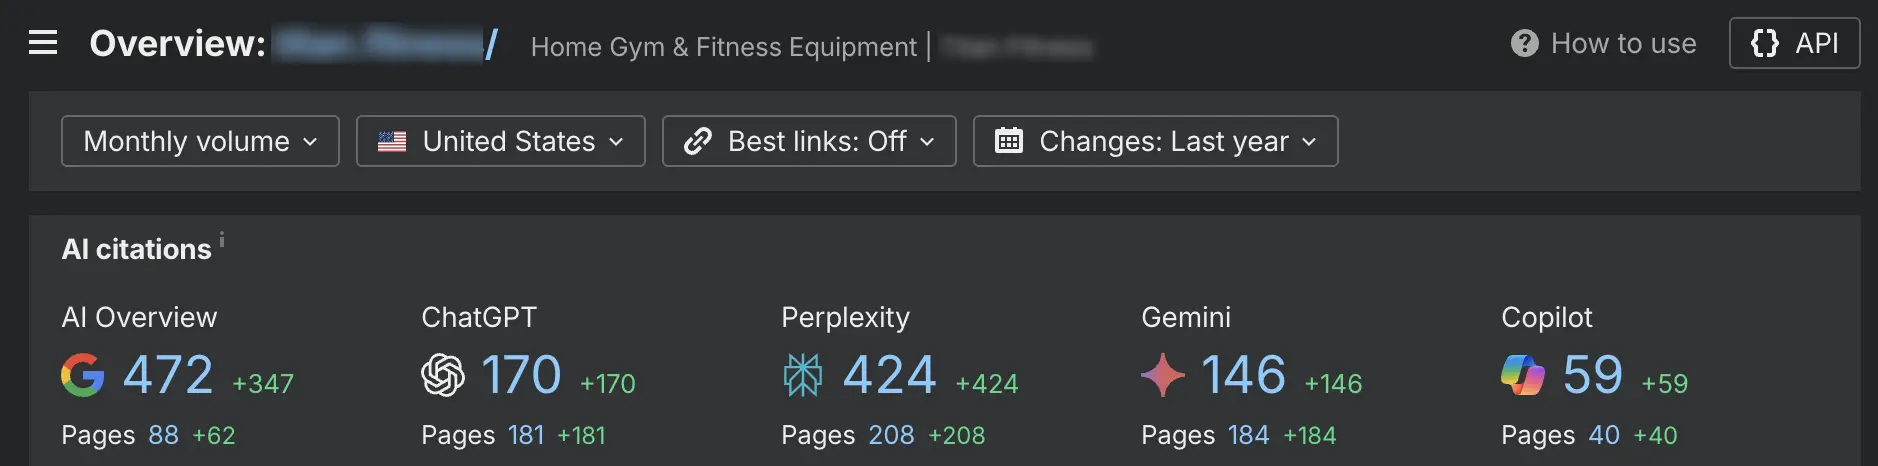Click Gemini pages count 184
The image size is (1878, 466).
click(x=1248, y=435)
